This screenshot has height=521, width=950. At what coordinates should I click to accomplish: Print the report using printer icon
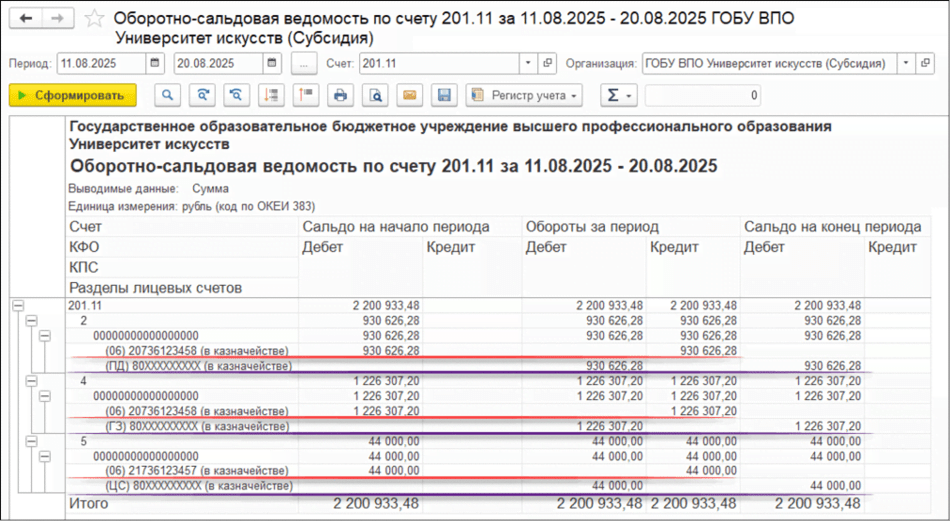tap(341, 95)
